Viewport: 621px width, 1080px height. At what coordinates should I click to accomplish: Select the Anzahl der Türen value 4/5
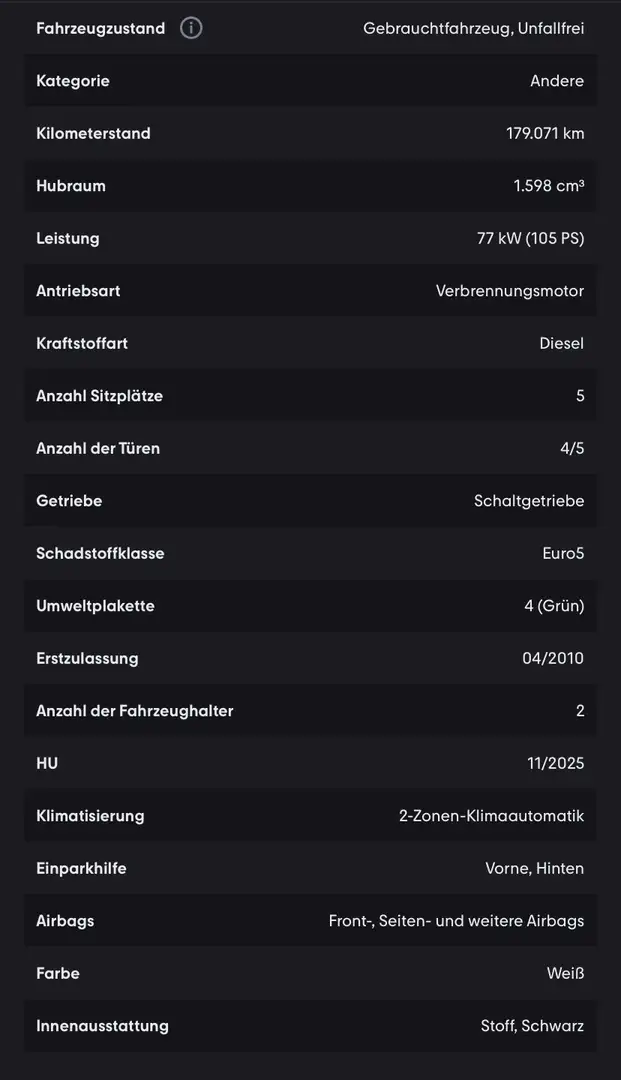coord(571,448)
